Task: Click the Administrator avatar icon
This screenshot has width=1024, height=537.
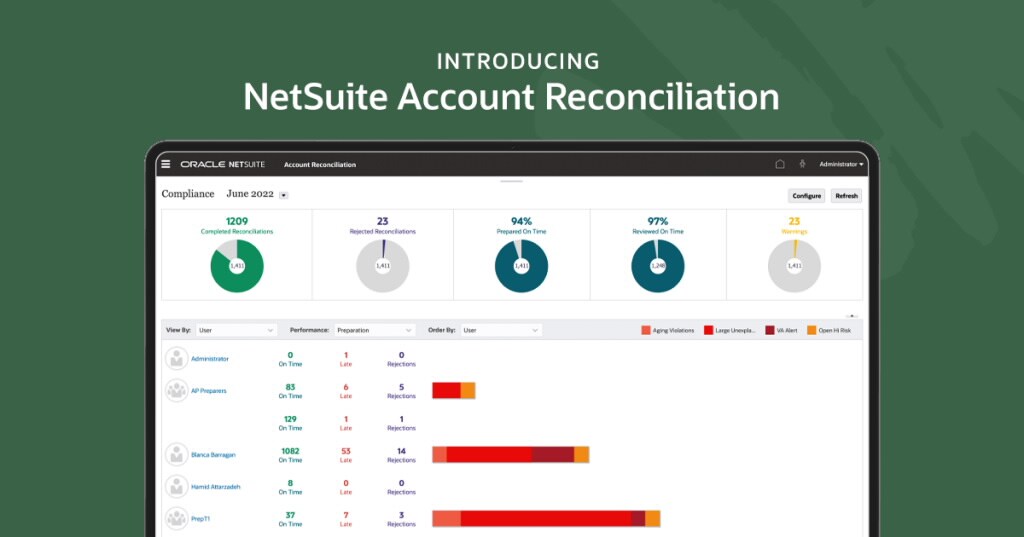Action: pos(176,359)
